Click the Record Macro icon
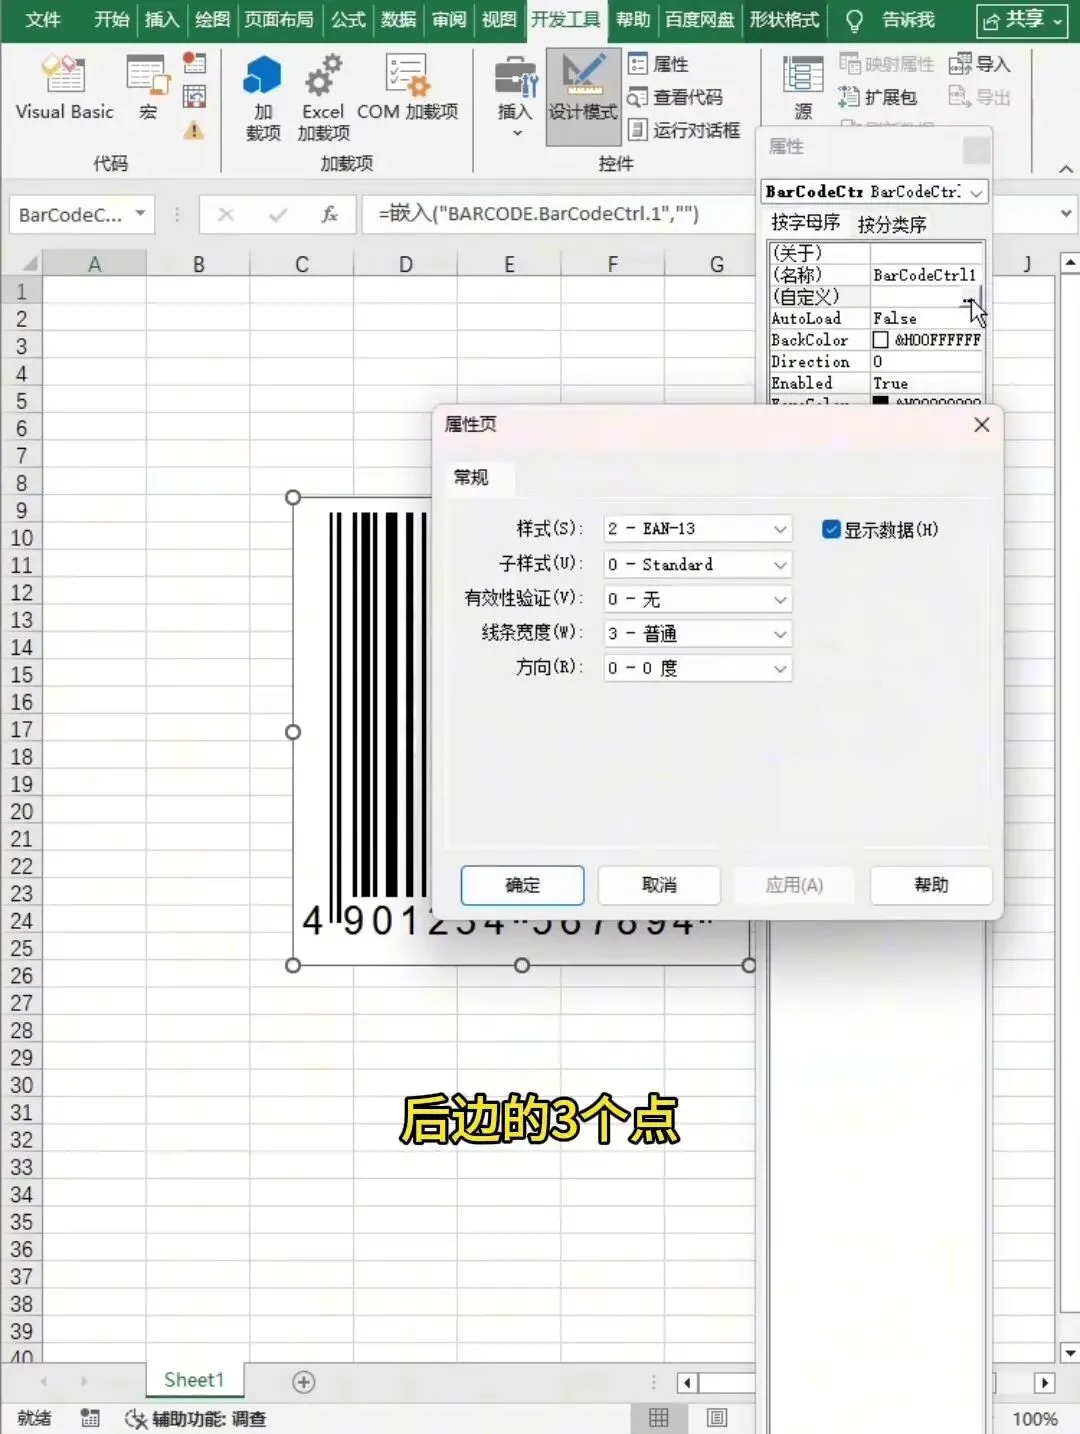 (x=194, y=64)
